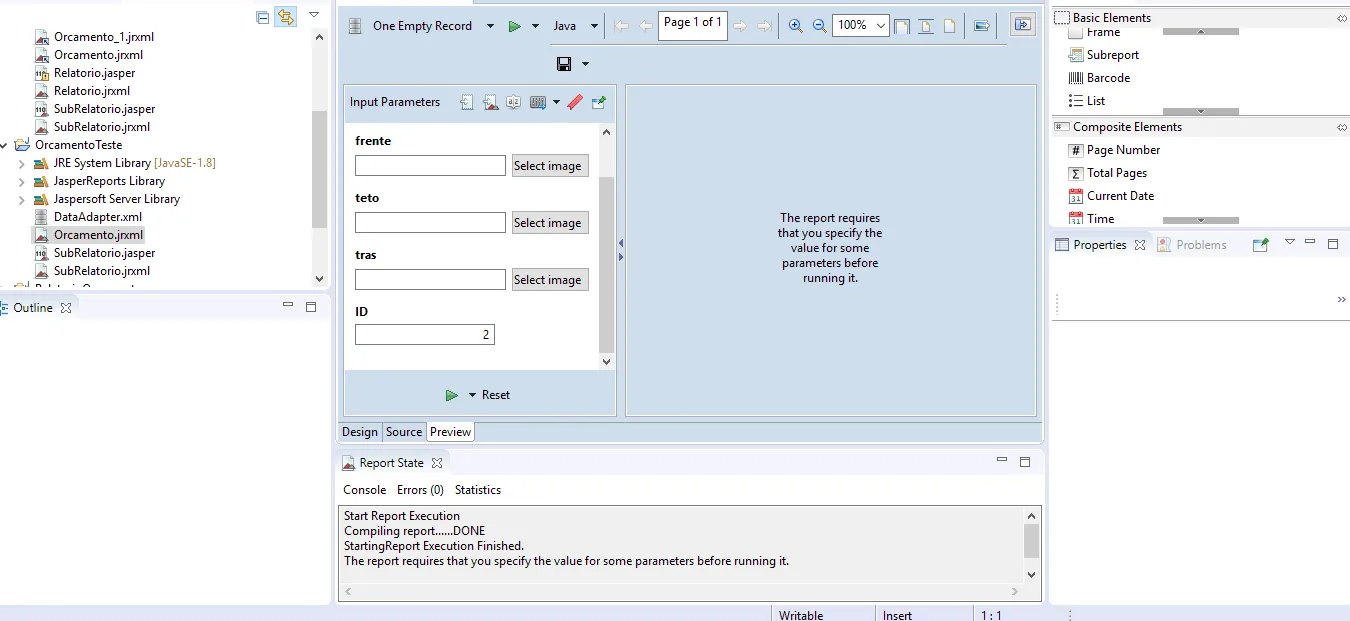Open the project explorer view menu arrow
The image size is (1350, 621).
[x=314, y=15]
